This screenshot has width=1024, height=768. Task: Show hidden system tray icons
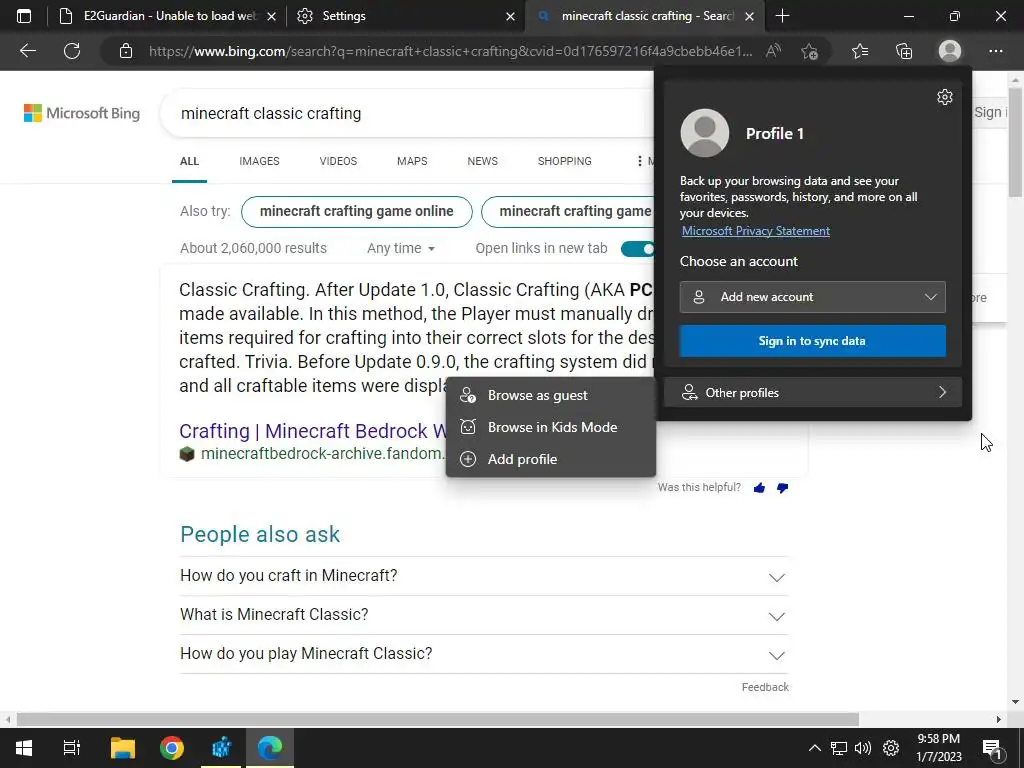click(x=814, y=748)
